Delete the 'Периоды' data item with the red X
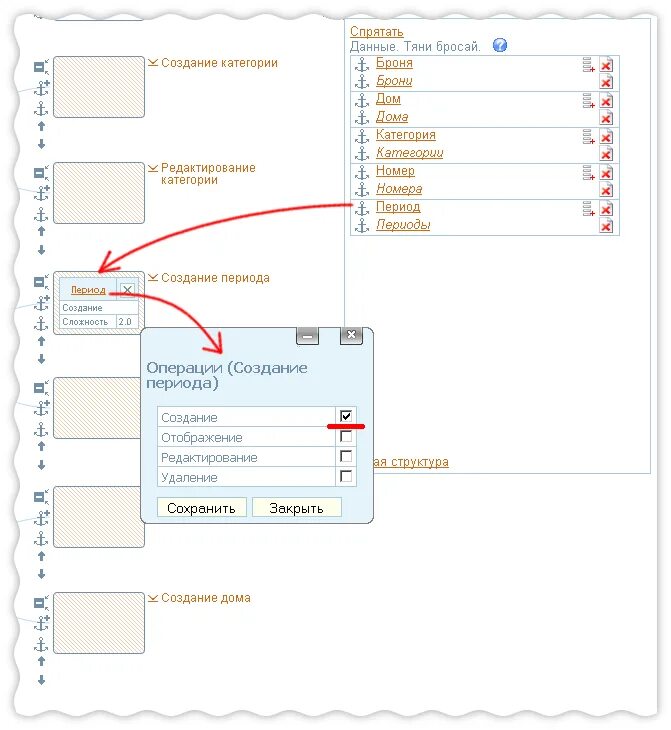 coord(606,226)
